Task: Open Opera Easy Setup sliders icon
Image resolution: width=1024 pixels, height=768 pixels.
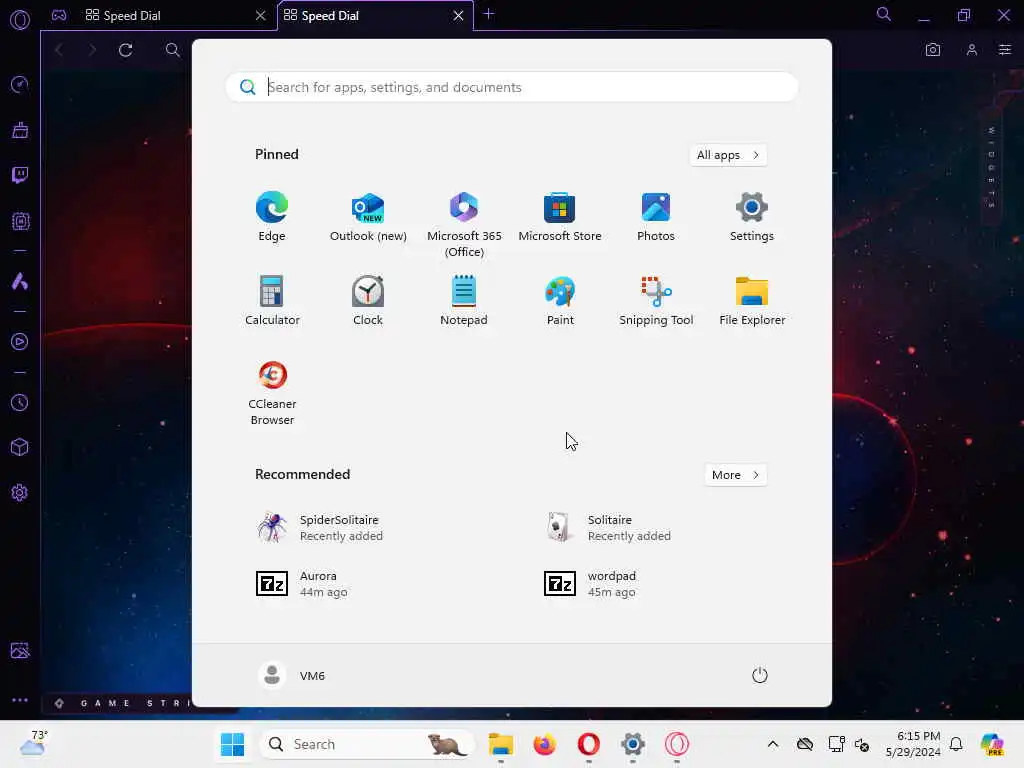Action: (x=1004, y=50)
